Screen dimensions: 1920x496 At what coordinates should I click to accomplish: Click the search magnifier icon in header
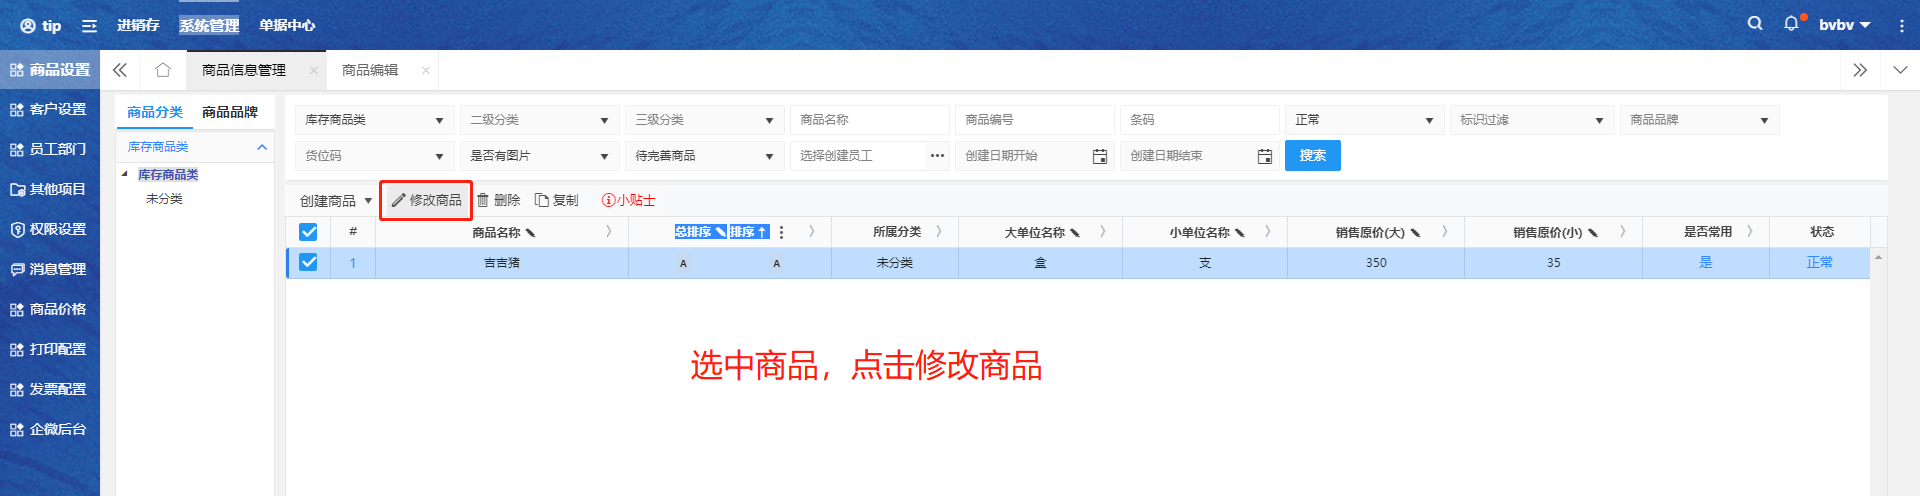(x=1755, y=23)
